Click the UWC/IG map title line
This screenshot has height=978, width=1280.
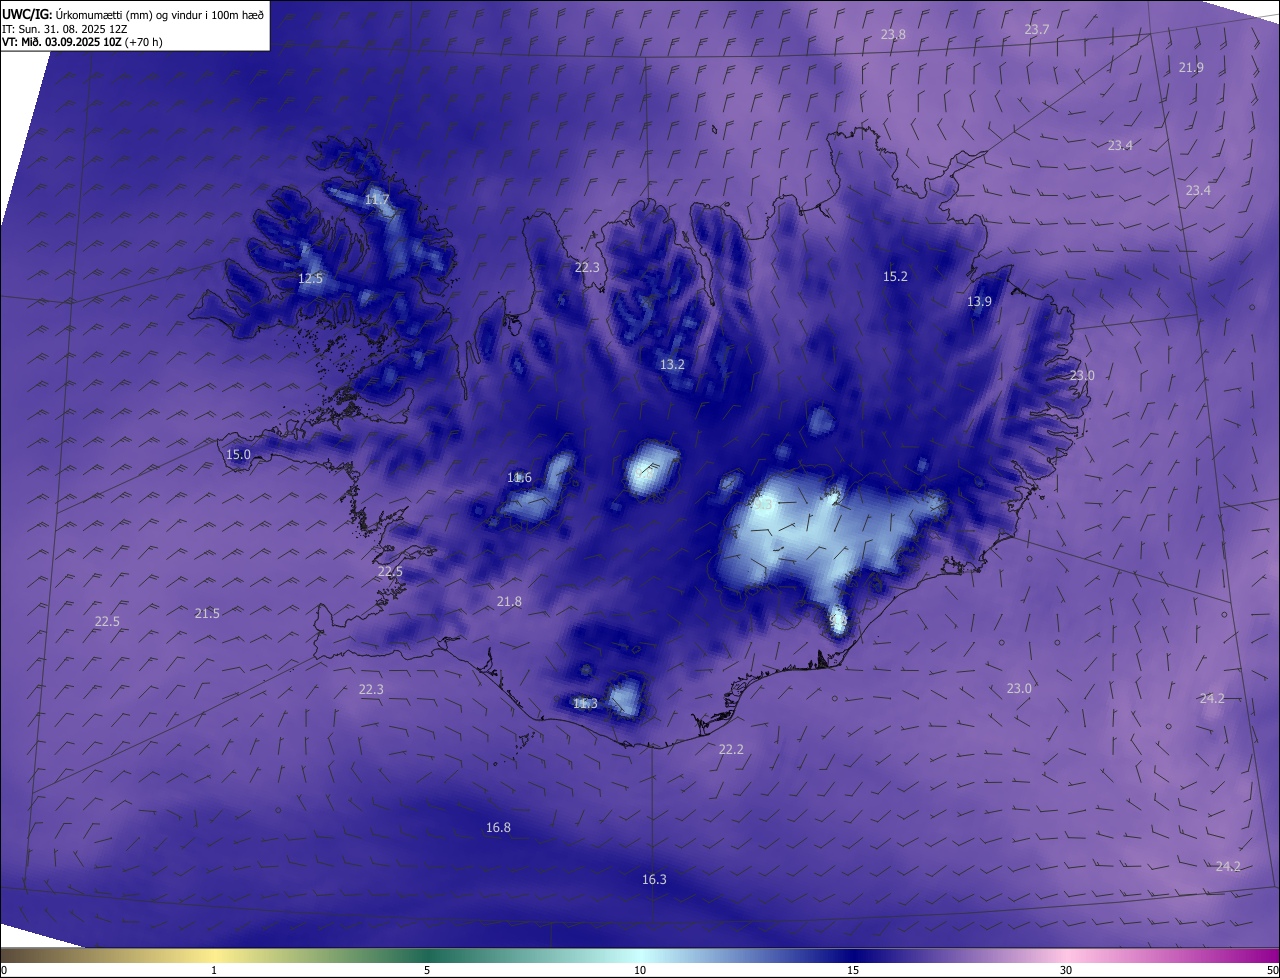(x=133, y=14)
